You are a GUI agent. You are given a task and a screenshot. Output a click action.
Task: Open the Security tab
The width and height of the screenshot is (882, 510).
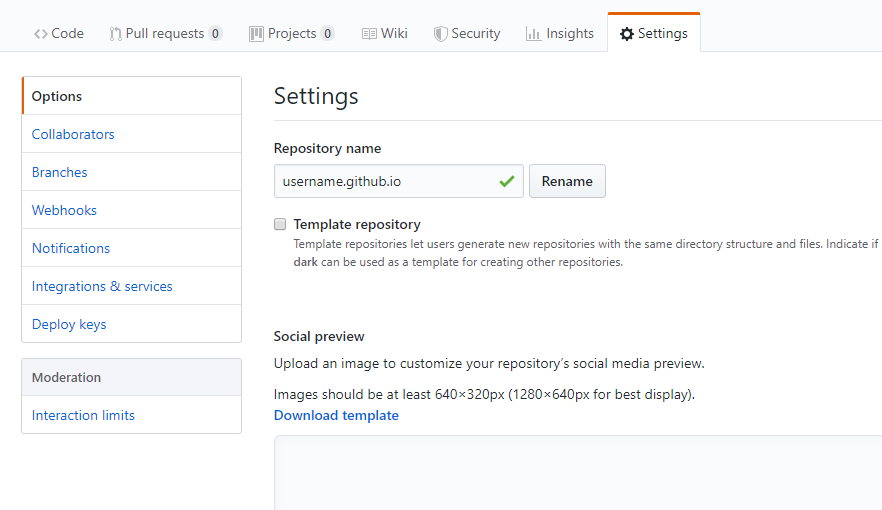(467, 34)
